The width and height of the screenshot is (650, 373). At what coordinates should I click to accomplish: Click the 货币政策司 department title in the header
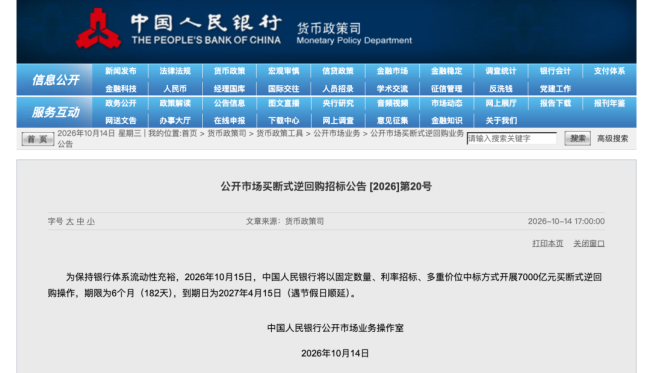pyautogui.click(x=329, y=28)
